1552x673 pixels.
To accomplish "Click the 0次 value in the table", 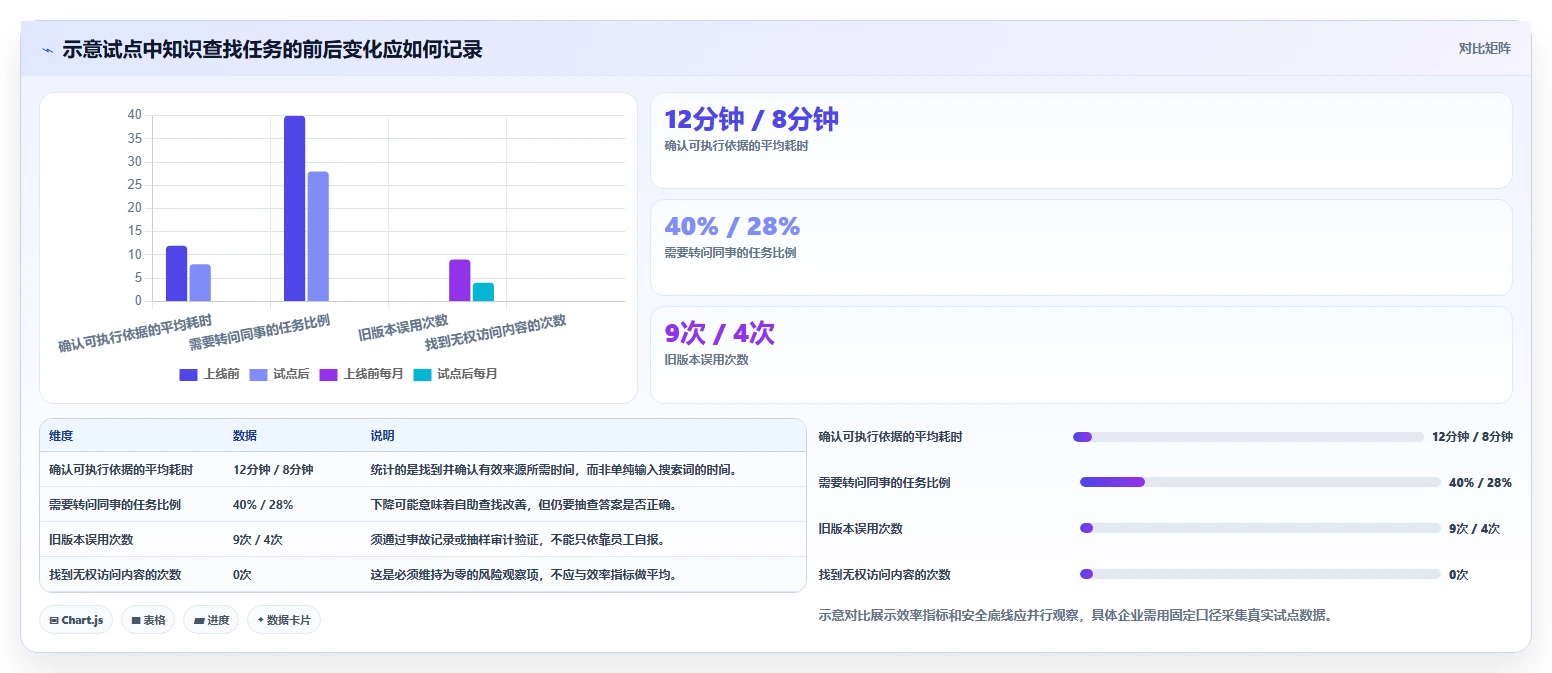I will tap(242, 574).
